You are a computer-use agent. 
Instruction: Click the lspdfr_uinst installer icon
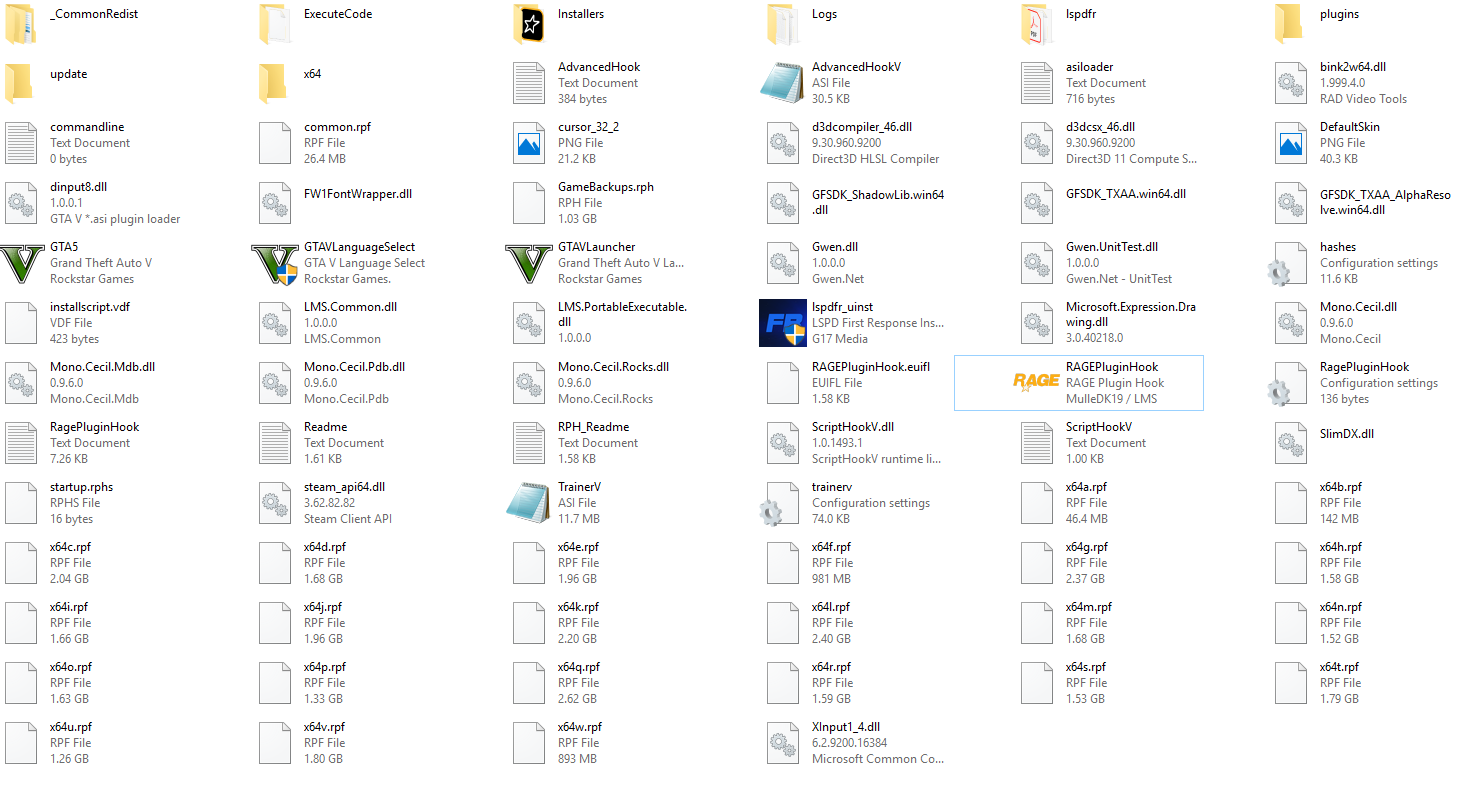[782, 323]
